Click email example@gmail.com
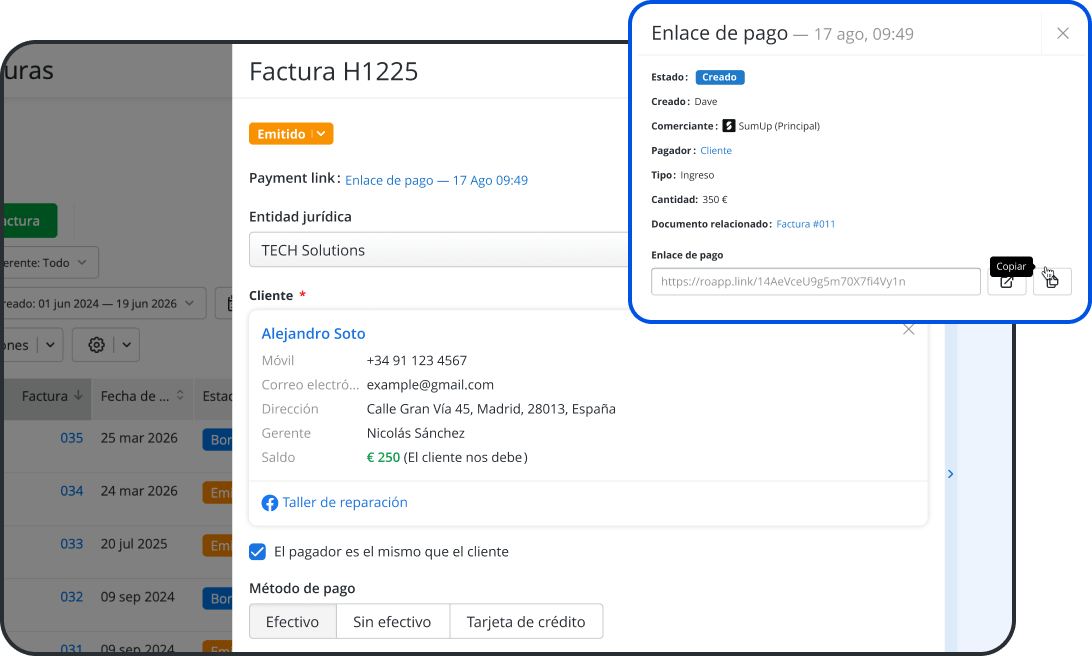The width and height of the screenshot is (1092, 656). (430, 385)
